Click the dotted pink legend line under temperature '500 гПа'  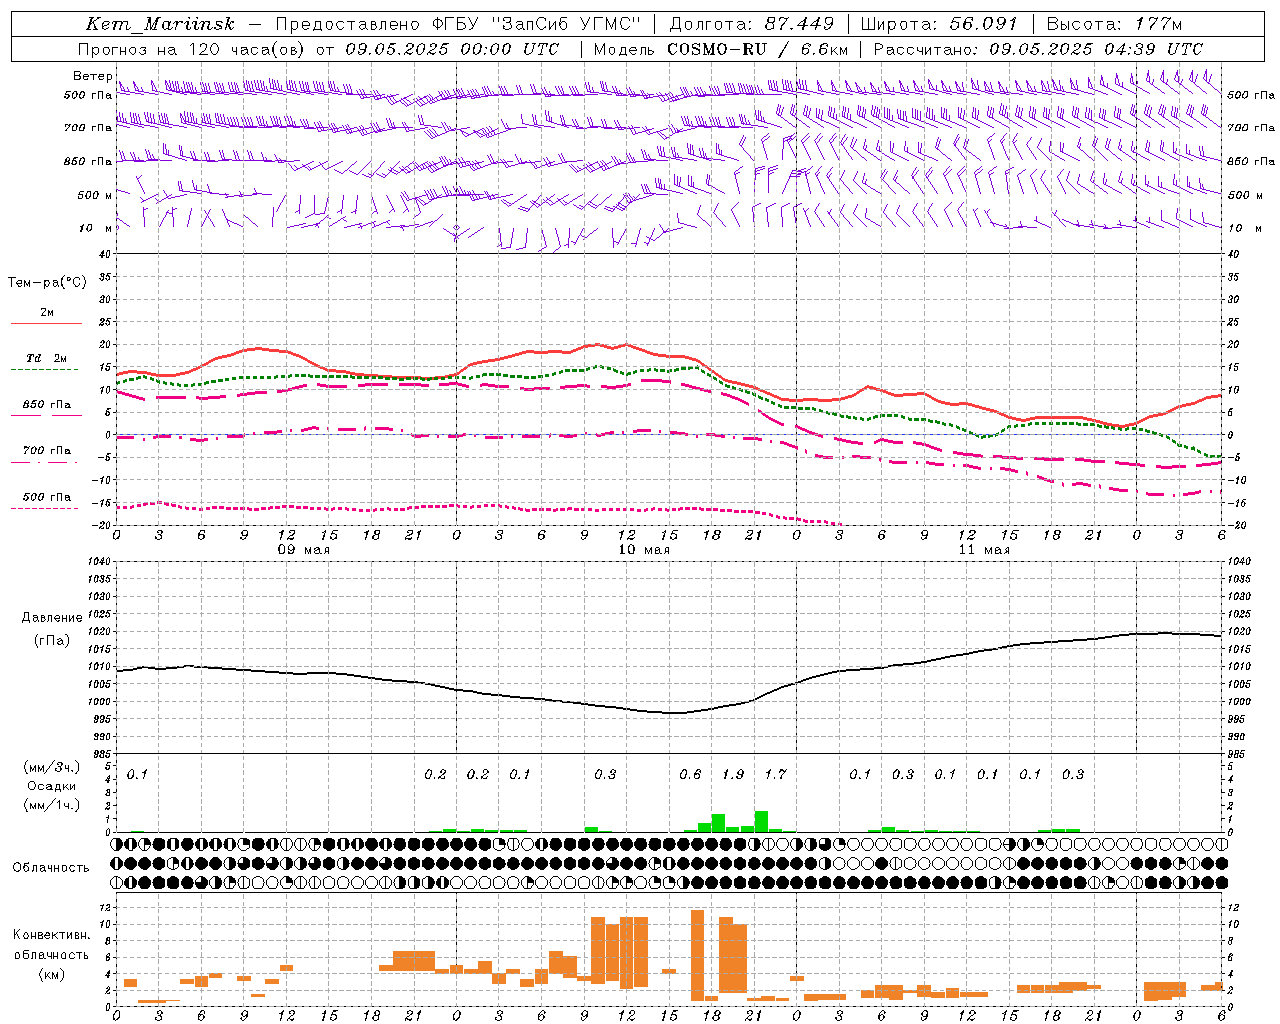click(44, 508)
